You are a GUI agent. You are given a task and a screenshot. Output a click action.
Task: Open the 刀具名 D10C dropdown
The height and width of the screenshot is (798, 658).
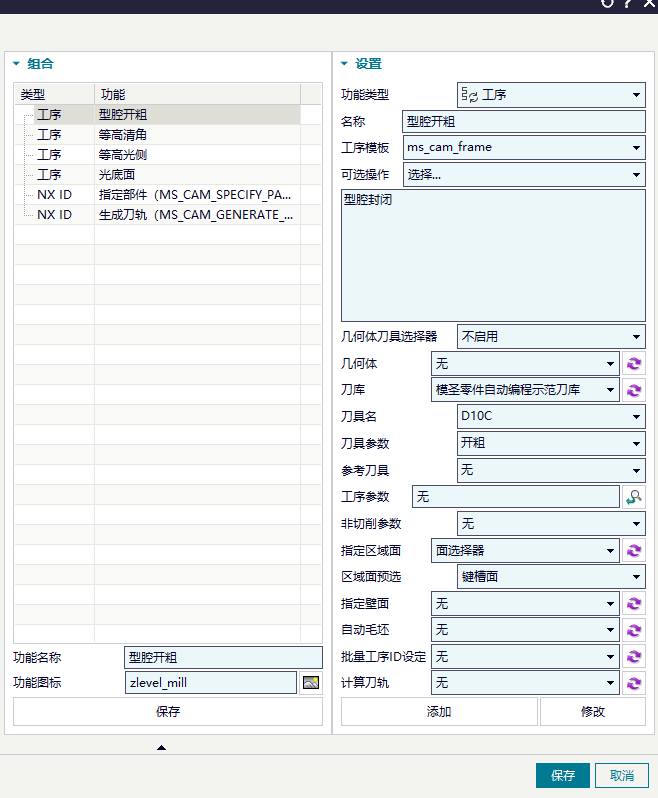pos(551,416)
